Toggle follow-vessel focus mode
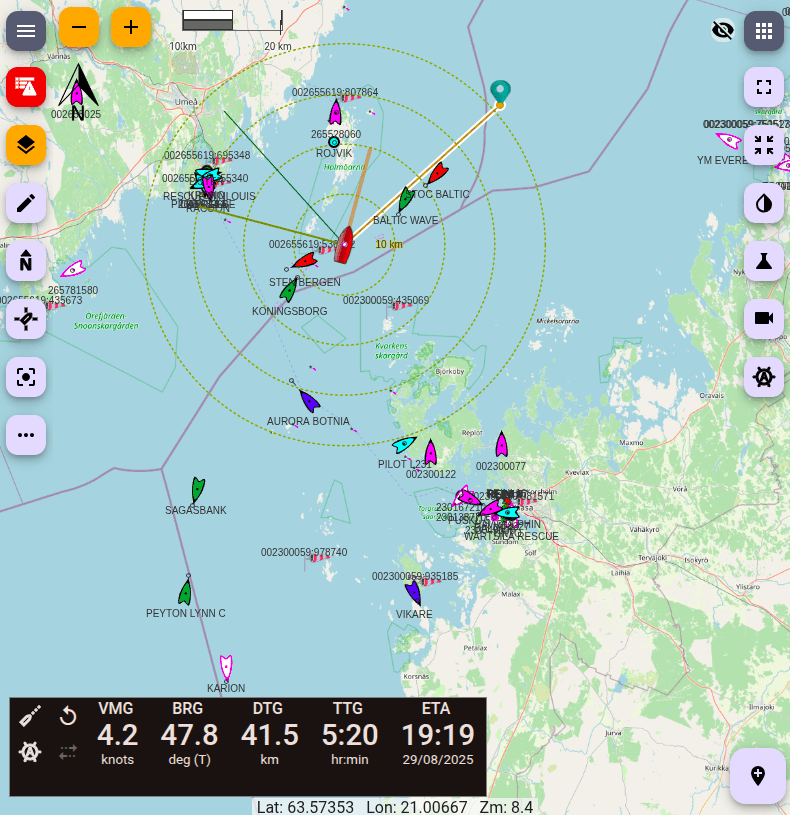 26,377
